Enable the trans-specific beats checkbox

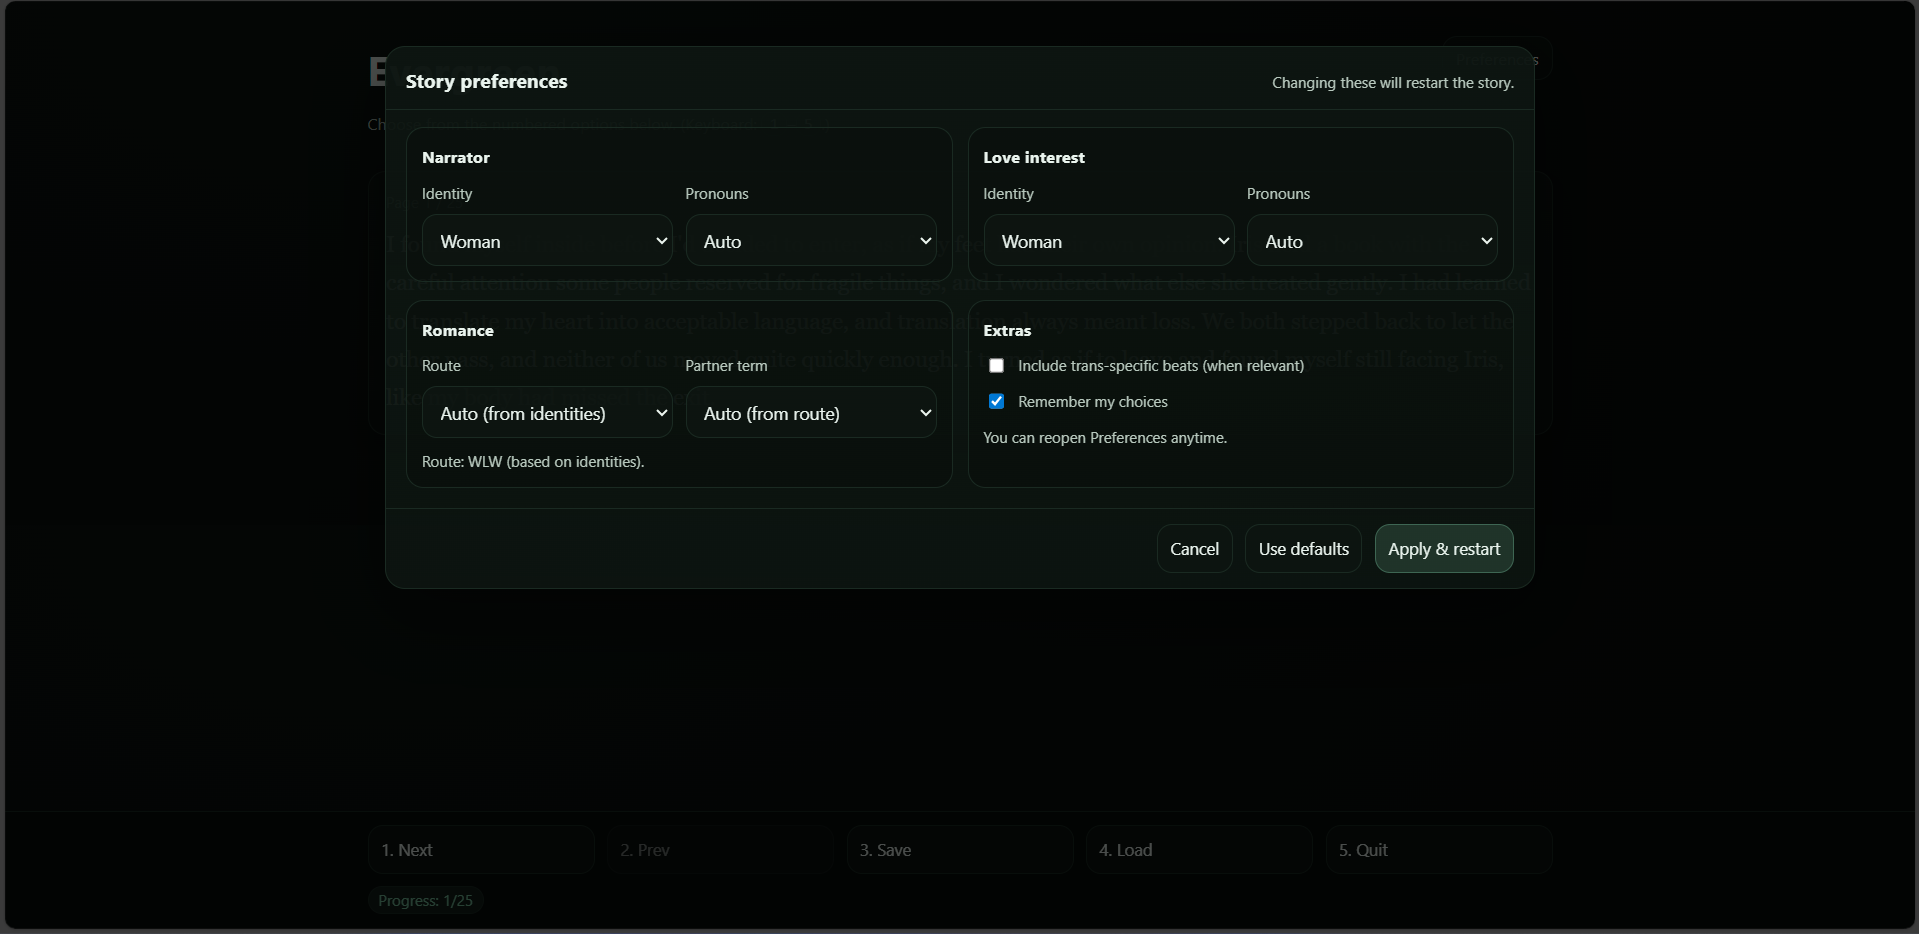[x=997, y=366]
